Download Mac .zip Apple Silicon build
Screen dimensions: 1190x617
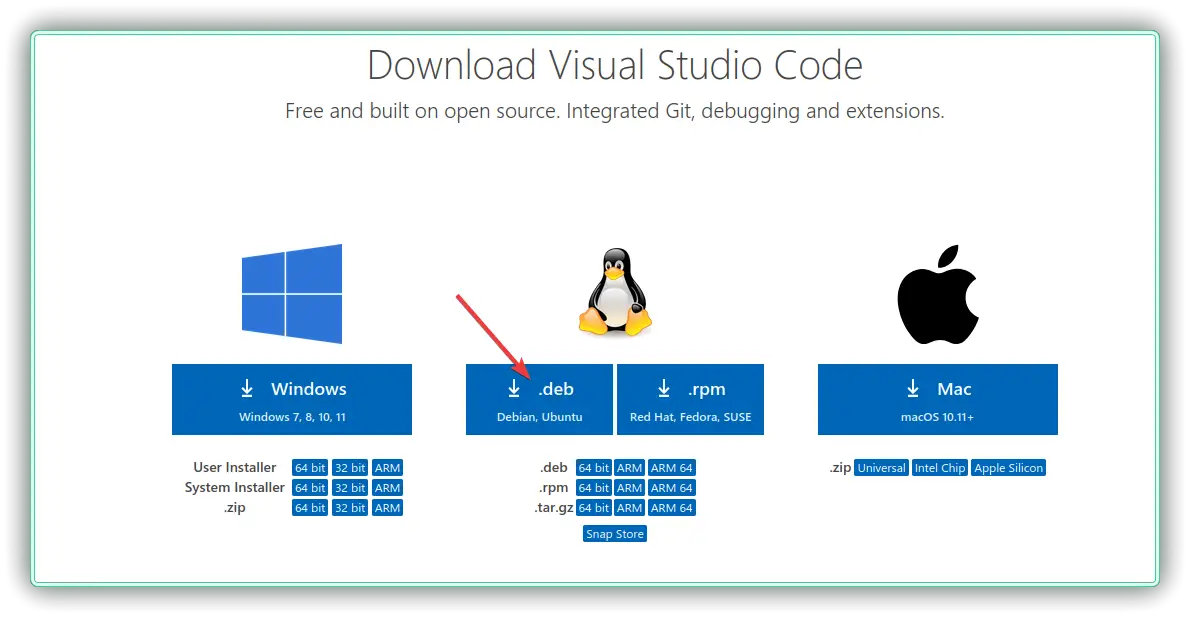[x=1009, y=467]
